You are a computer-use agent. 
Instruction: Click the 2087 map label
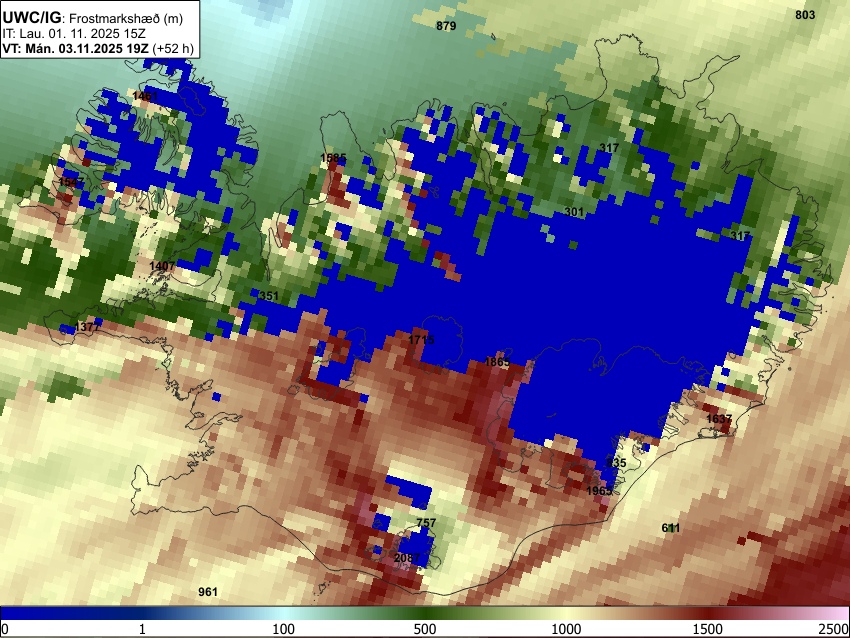pos(407,558)
